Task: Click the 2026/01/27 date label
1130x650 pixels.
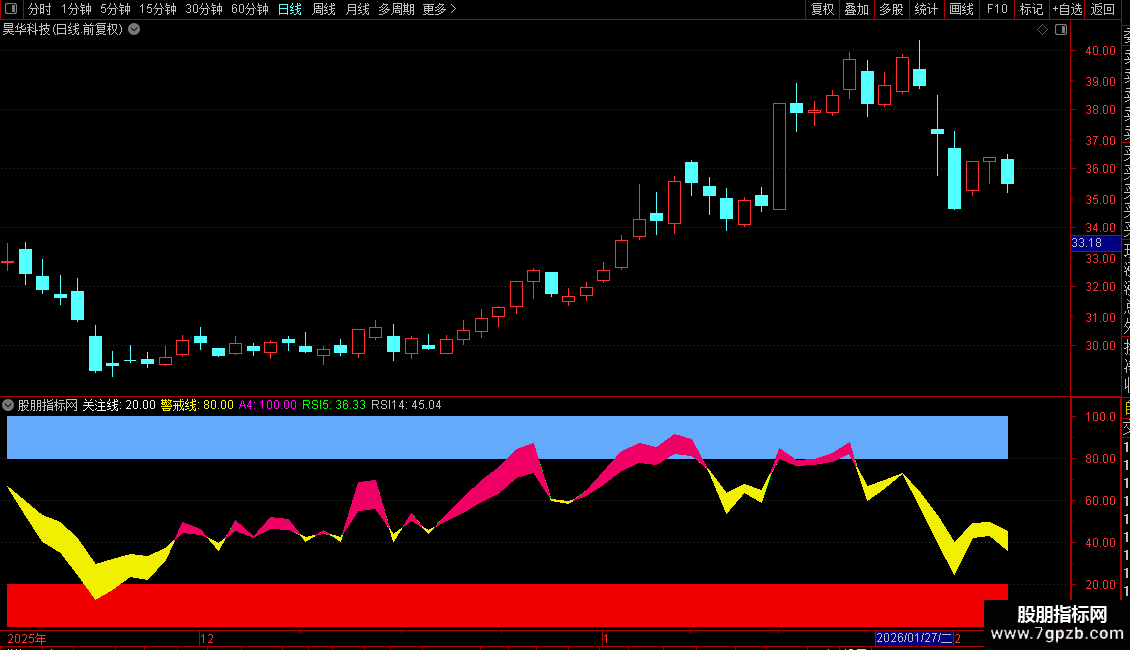Action: (914, 638)
